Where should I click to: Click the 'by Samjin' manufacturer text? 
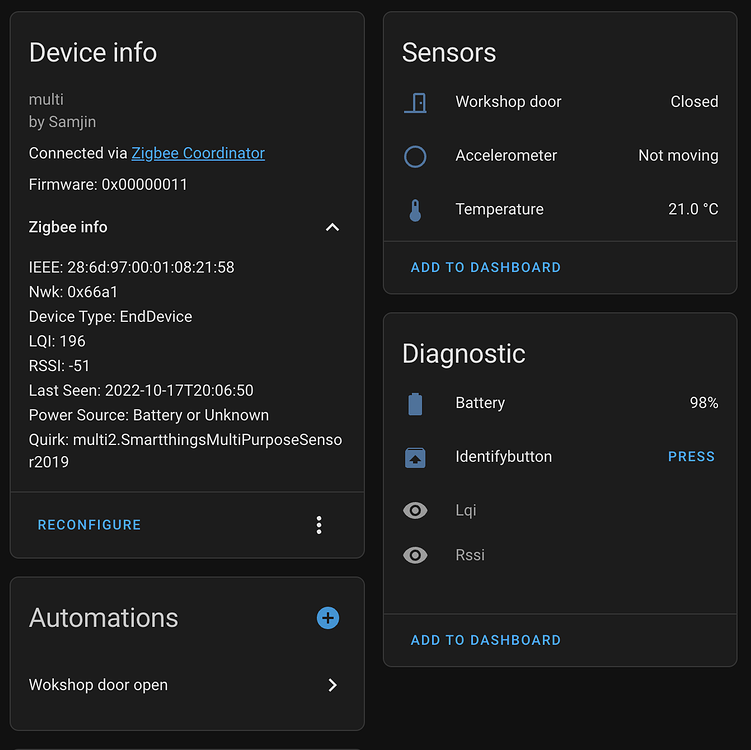62,122
